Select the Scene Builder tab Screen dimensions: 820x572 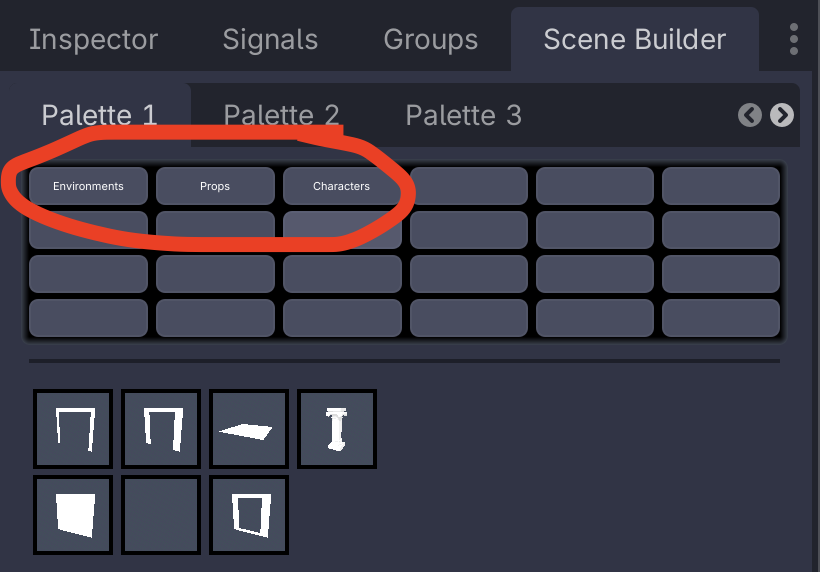[634, 39]
